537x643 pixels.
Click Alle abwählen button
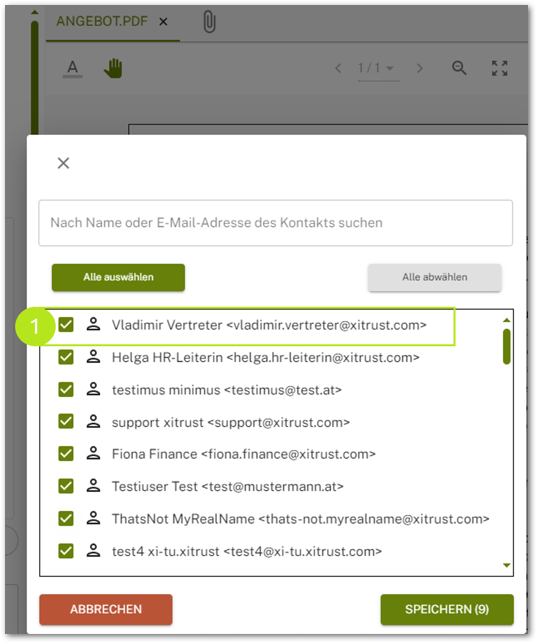(x=435, y=278)
